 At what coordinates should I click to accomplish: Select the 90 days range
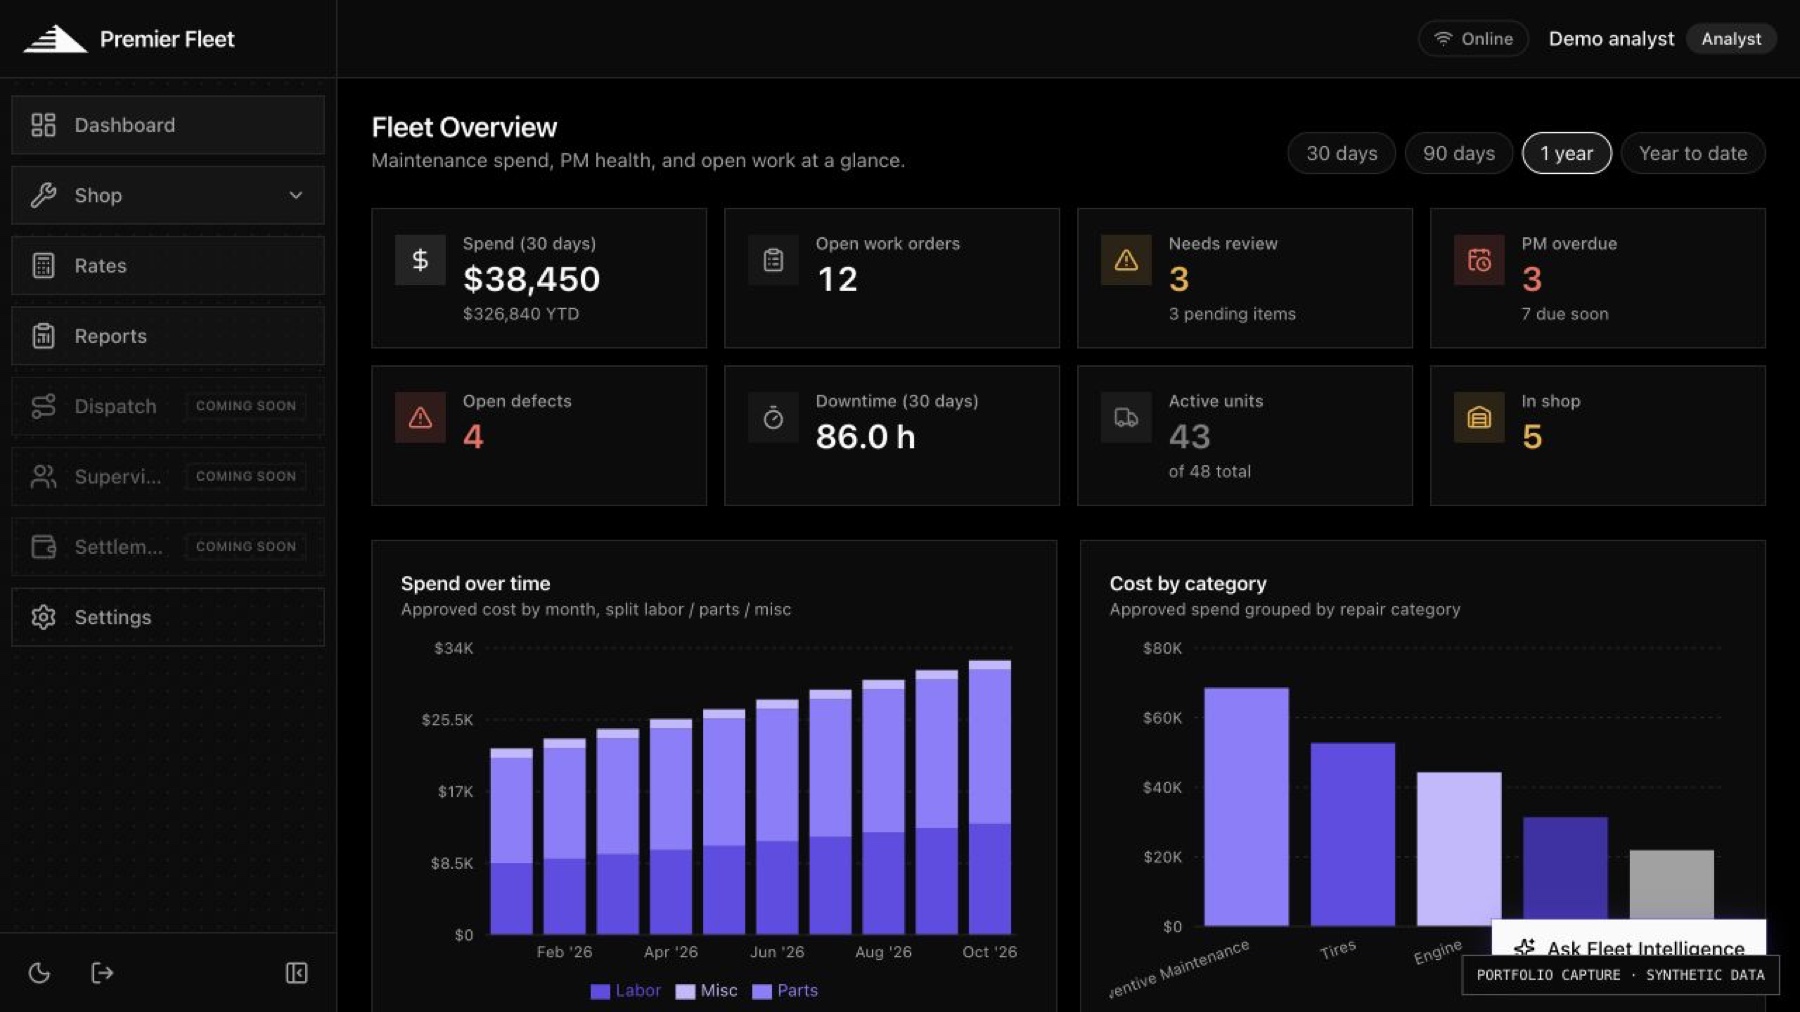point(1459,153)
